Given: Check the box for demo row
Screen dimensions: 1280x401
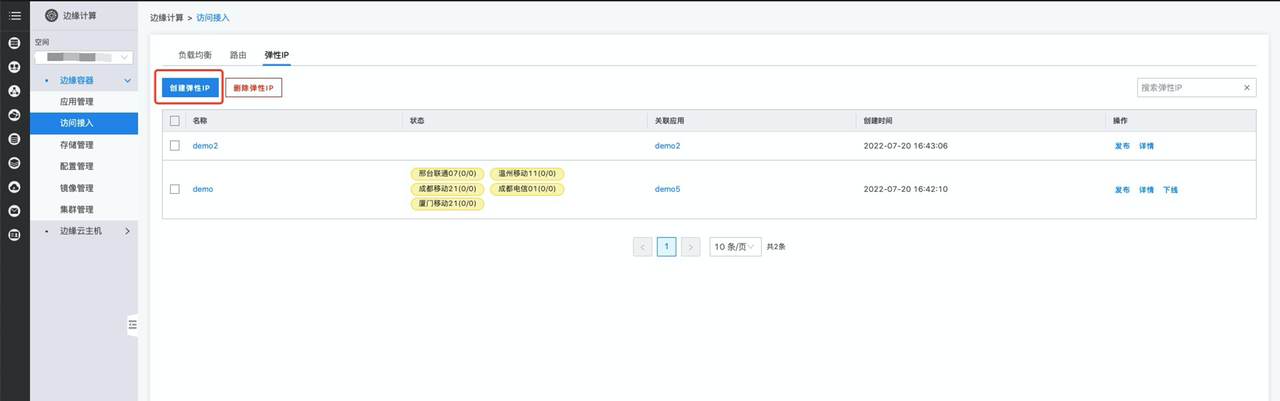Looking at the screenshot, I should [175, 189].
